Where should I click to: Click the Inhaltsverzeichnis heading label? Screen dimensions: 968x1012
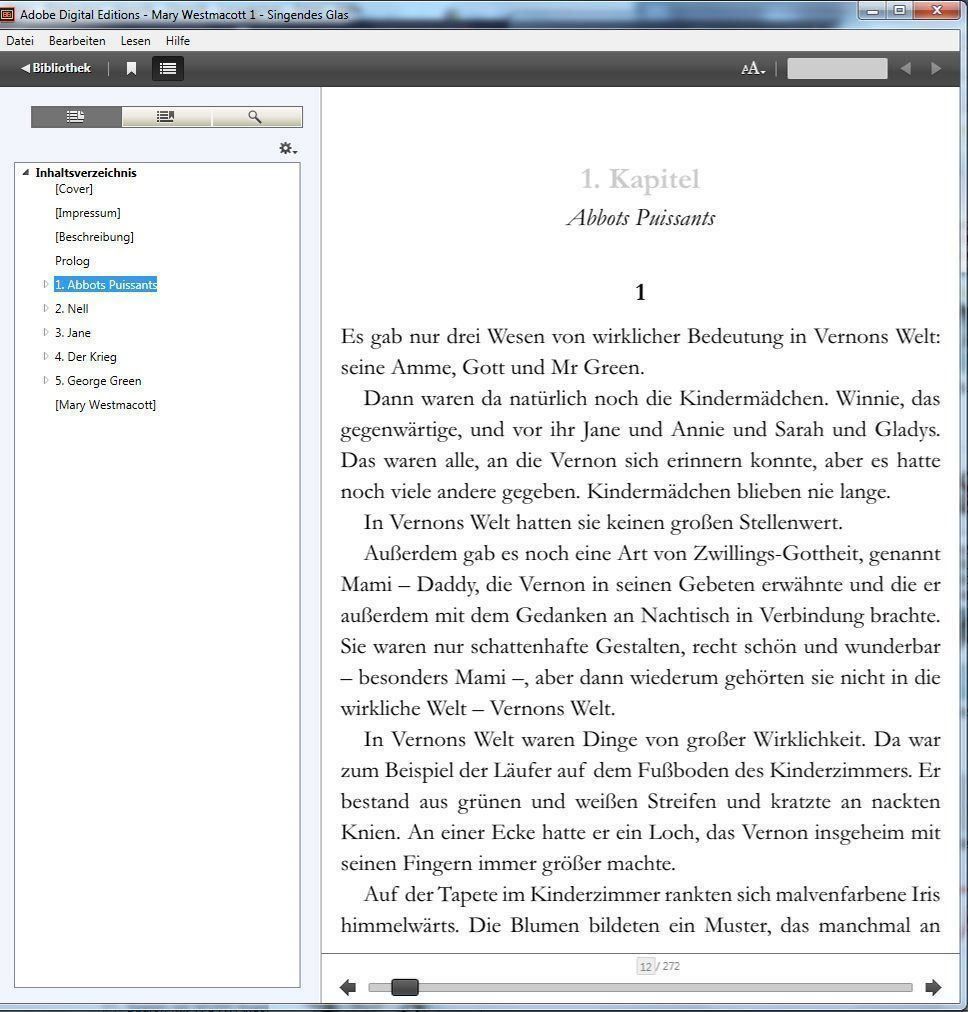coord(86,172)
